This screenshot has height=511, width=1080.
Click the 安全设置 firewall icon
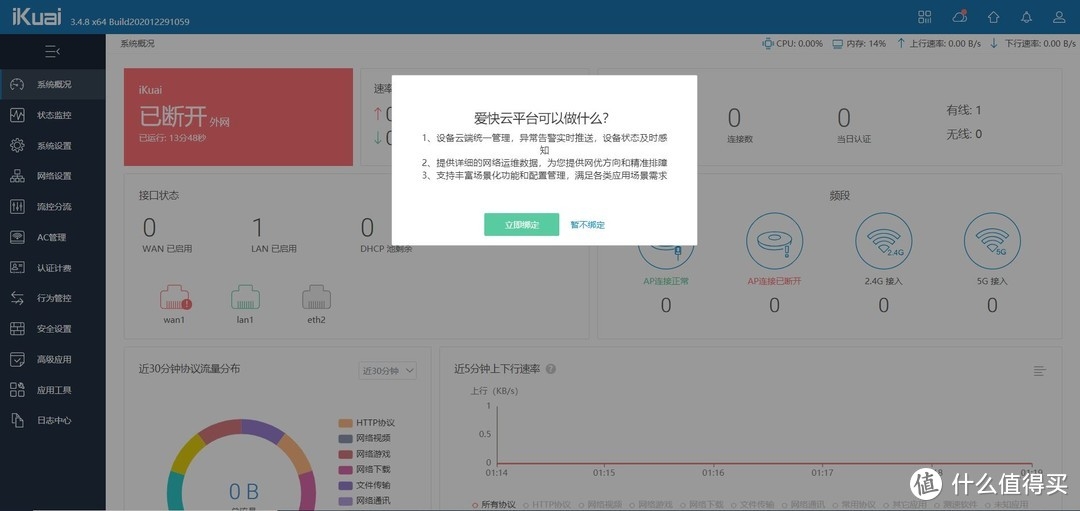(x=17, y=329)
